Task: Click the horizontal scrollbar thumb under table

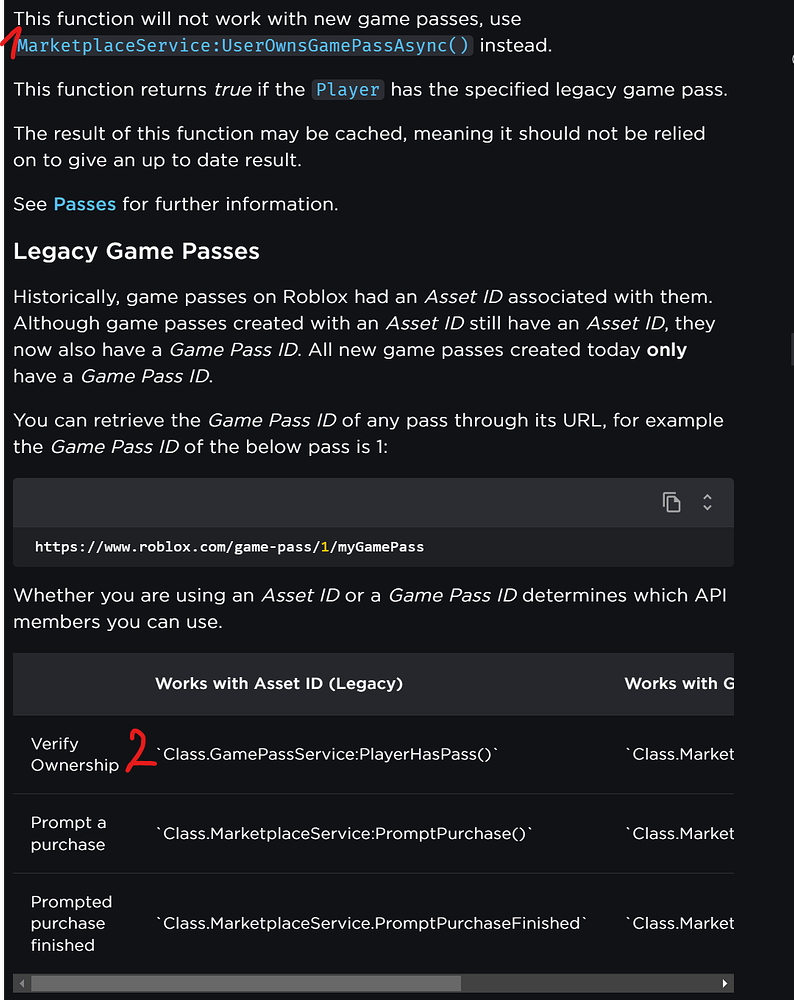Action: (246, 983)
